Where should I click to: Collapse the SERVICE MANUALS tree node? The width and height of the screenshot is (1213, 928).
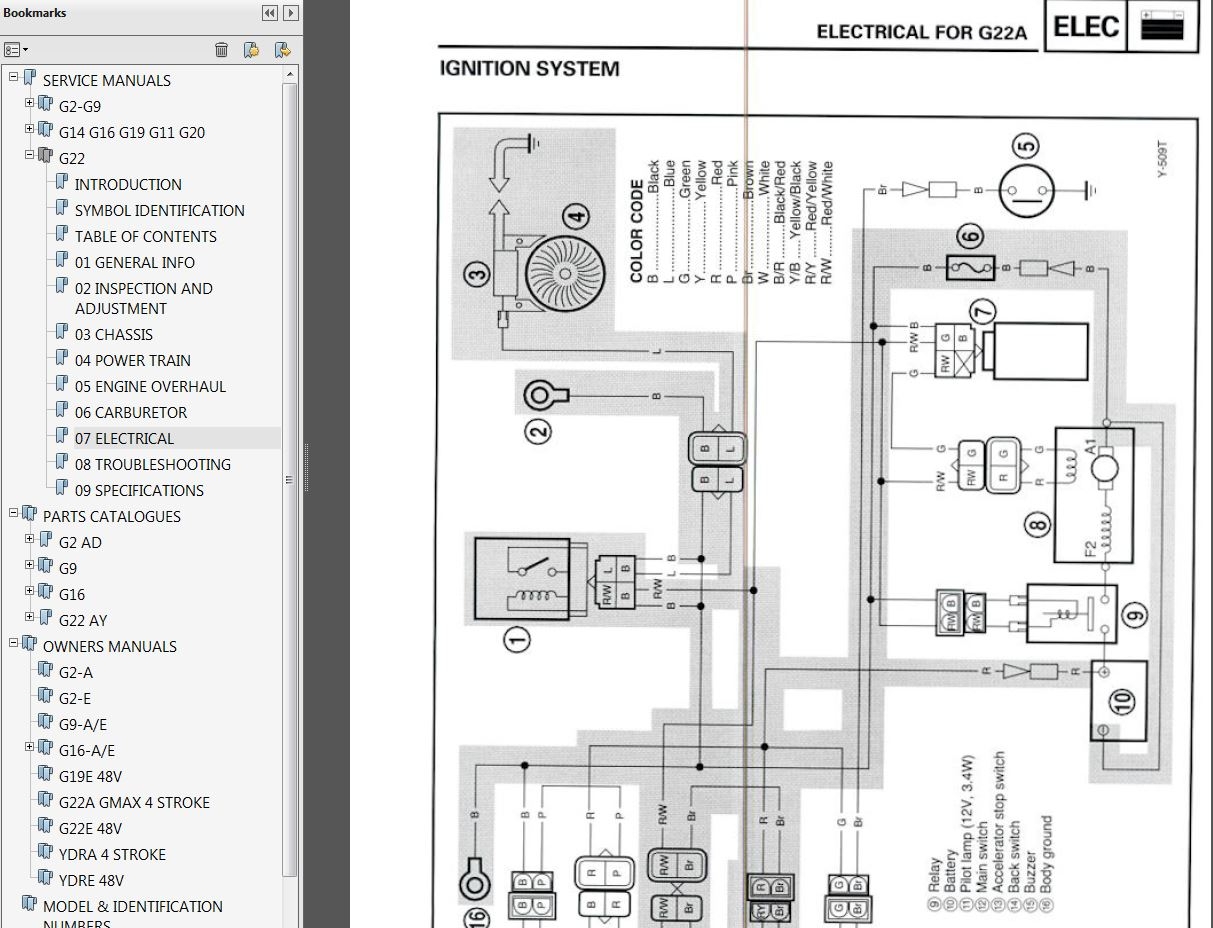14,77
